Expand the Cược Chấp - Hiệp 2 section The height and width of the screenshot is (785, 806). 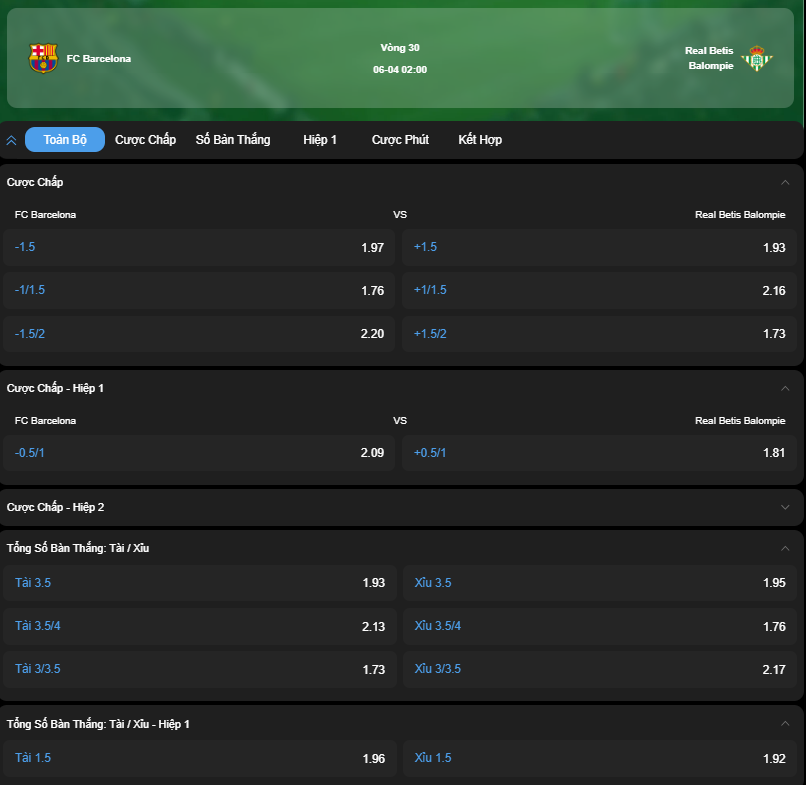(785, 507)
